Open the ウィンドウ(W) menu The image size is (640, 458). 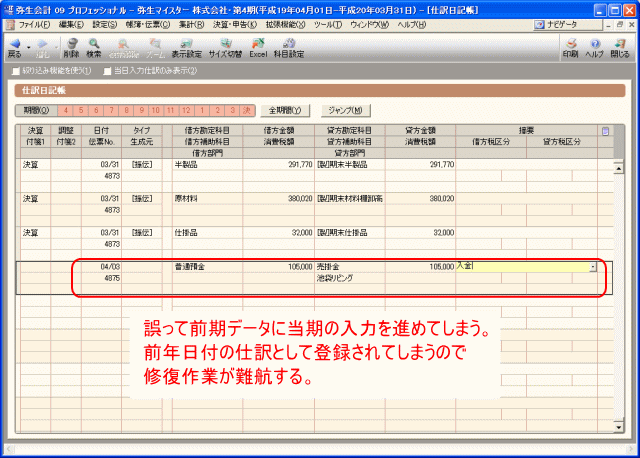(x=369, y=25)
